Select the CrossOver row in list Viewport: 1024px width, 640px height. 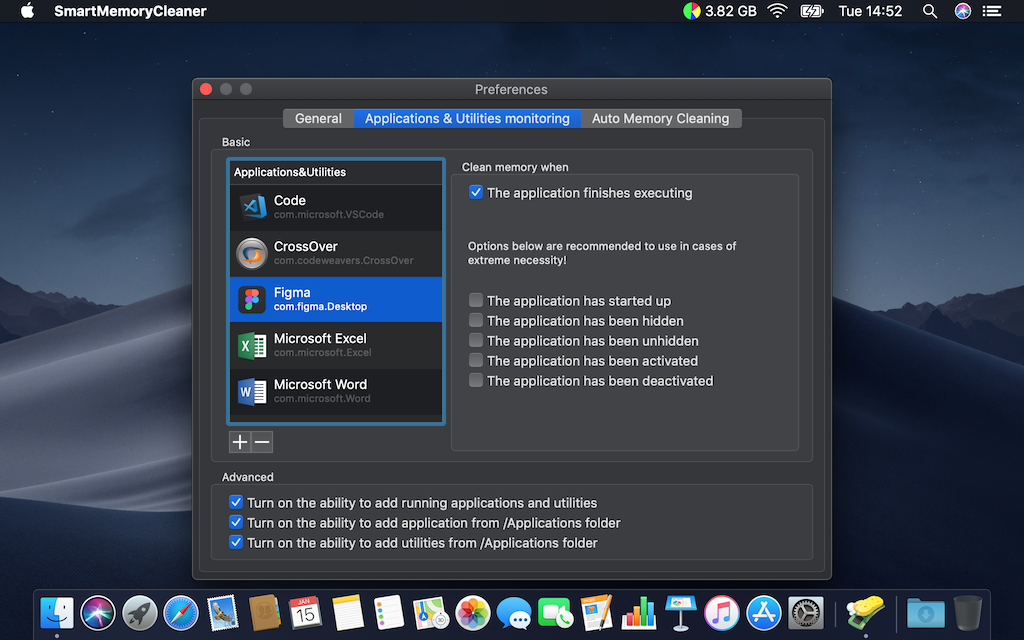coord(336,253)
